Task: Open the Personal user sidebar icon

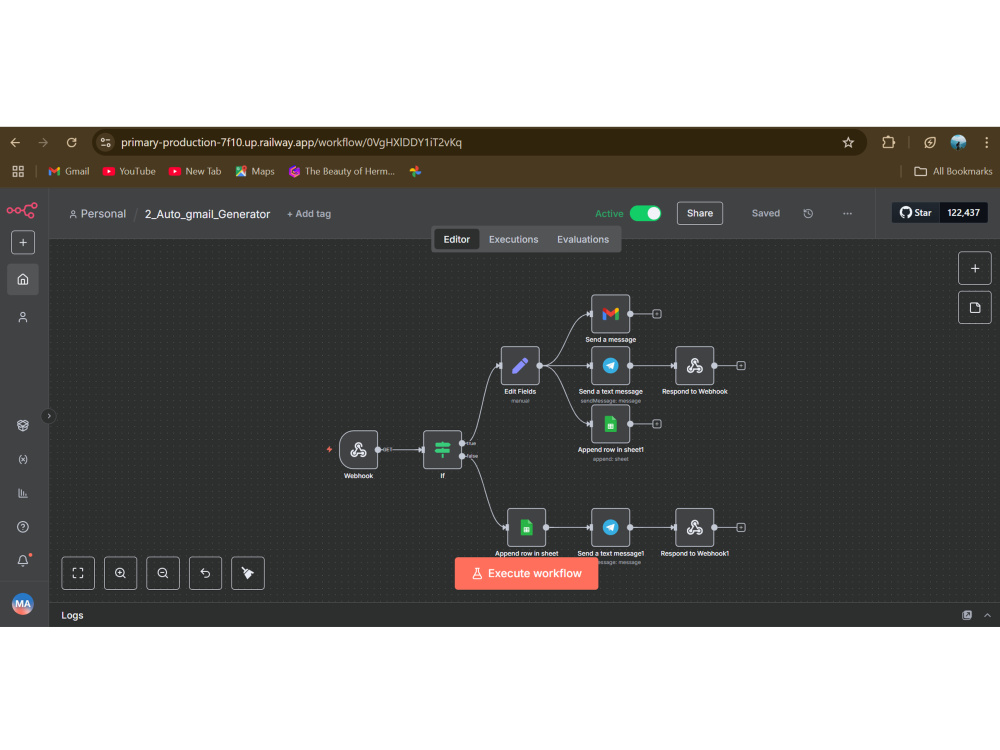Action: (23, 317)
